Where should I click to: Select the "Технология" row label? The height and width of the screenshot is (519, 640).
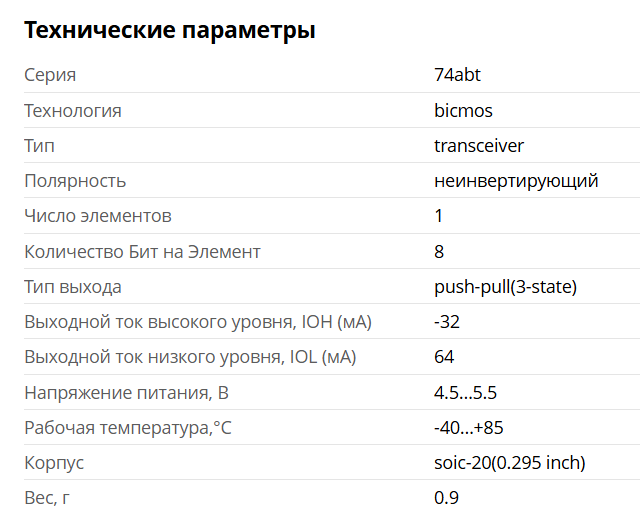[x=73, y=111]
